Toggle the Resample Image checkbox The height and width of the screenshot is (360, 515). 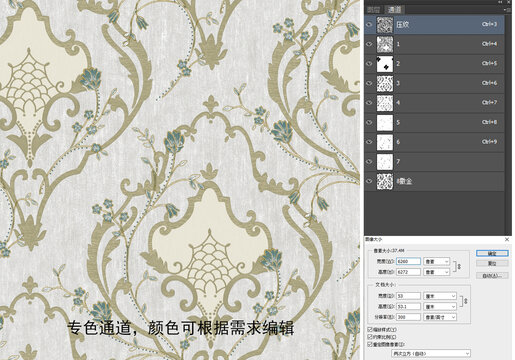[370, 344]
